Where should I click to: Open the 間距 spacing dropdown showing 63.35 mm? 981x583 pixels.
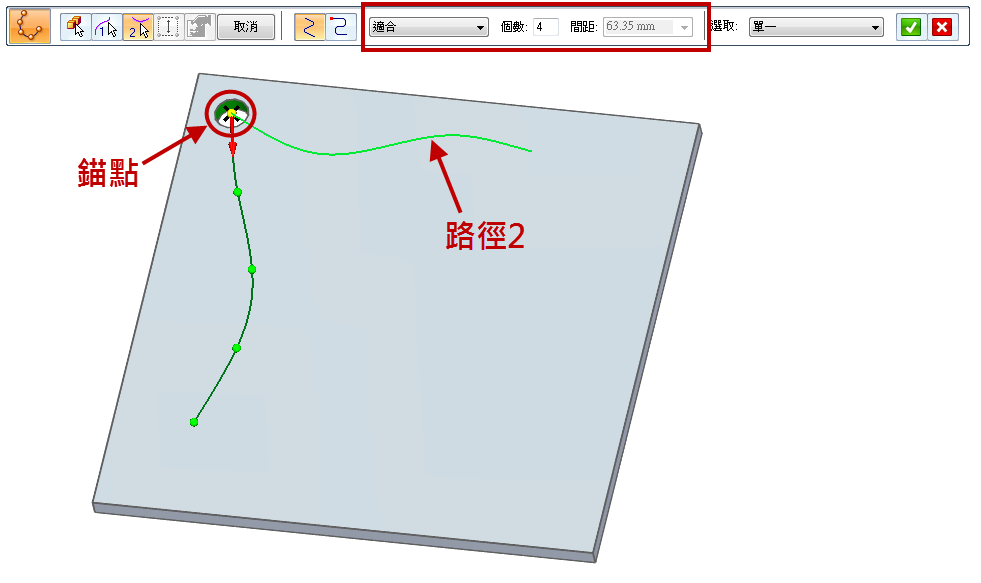pyautogui.click(x=648, y=27)
